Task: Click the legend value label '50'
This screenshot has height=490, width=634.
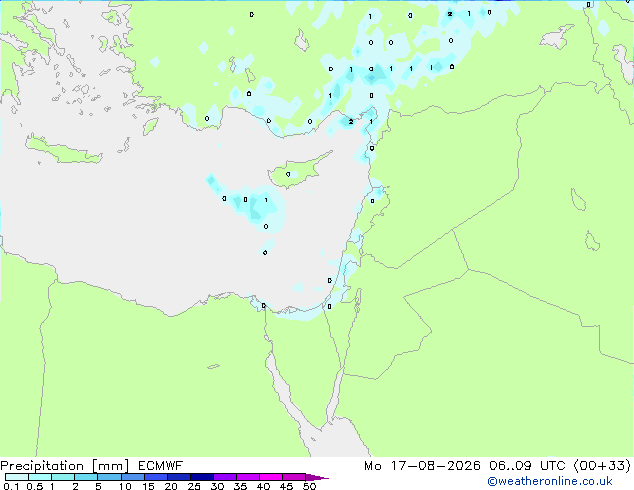Action: pyautogui.click(x=310, y=486)
